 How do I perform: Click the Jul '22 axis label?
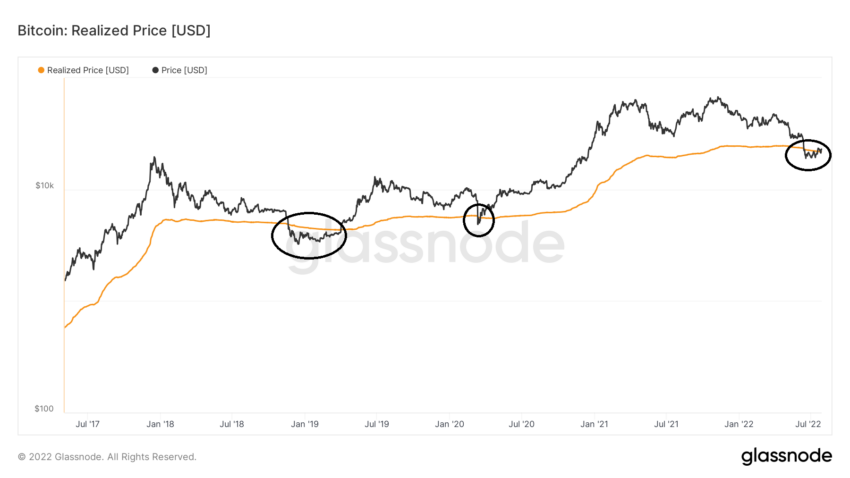(808, 424)
